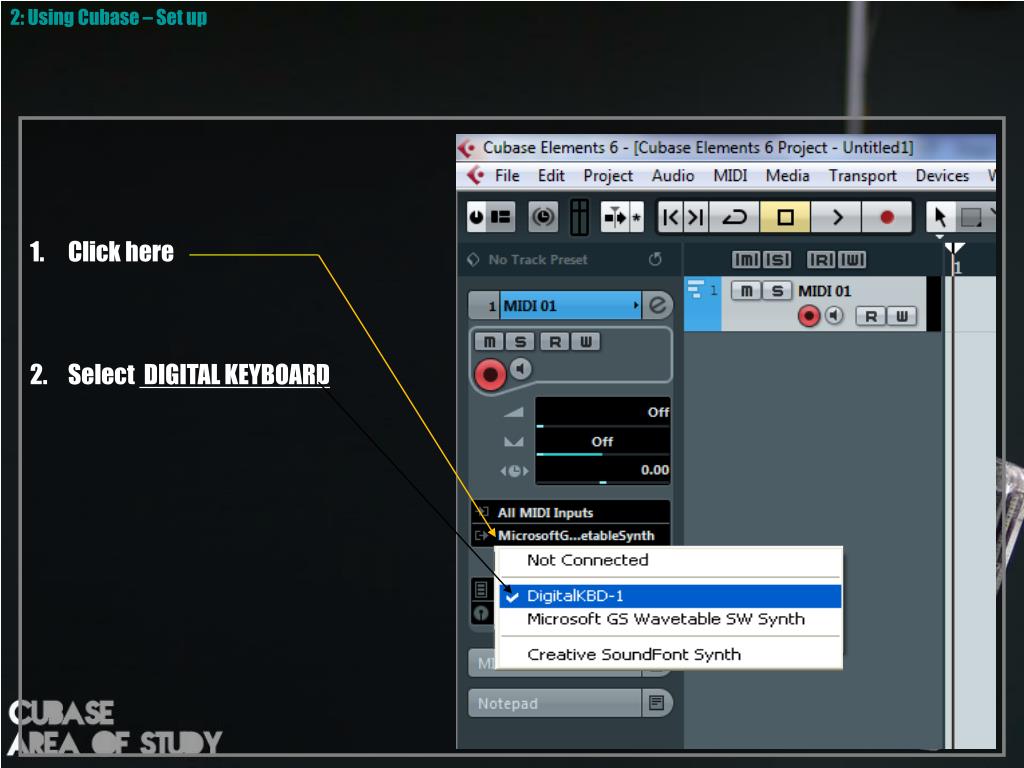Open the Automation panel clock icon
The image size is (1024, 768).
pyautogui.click(x=543, y=217)
